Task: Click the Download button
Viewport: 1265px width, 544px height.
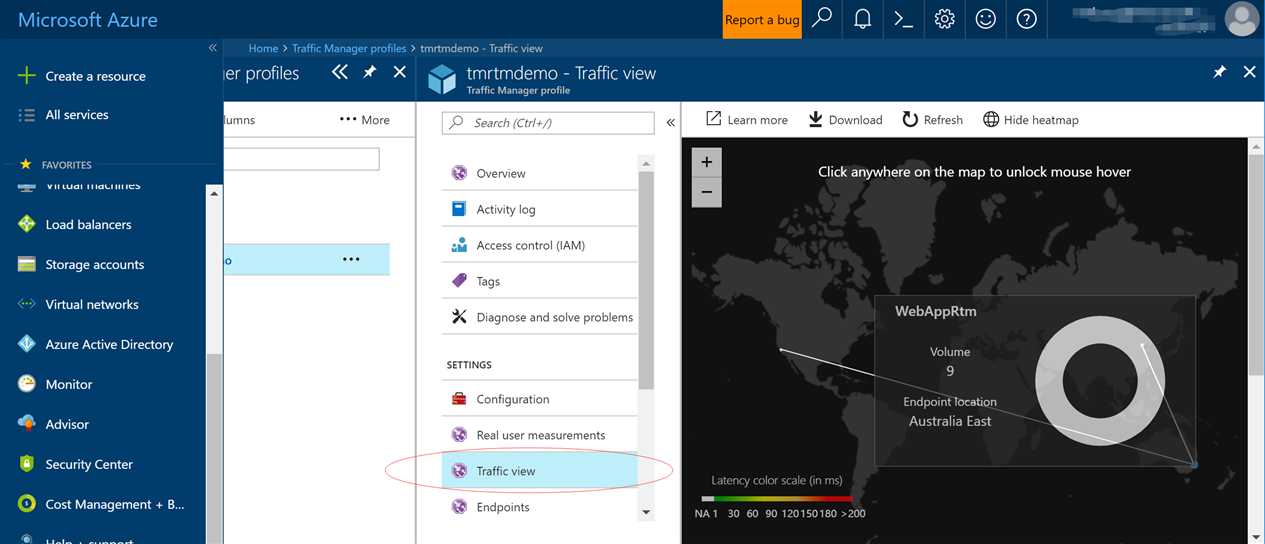Action: click(845, 120)
